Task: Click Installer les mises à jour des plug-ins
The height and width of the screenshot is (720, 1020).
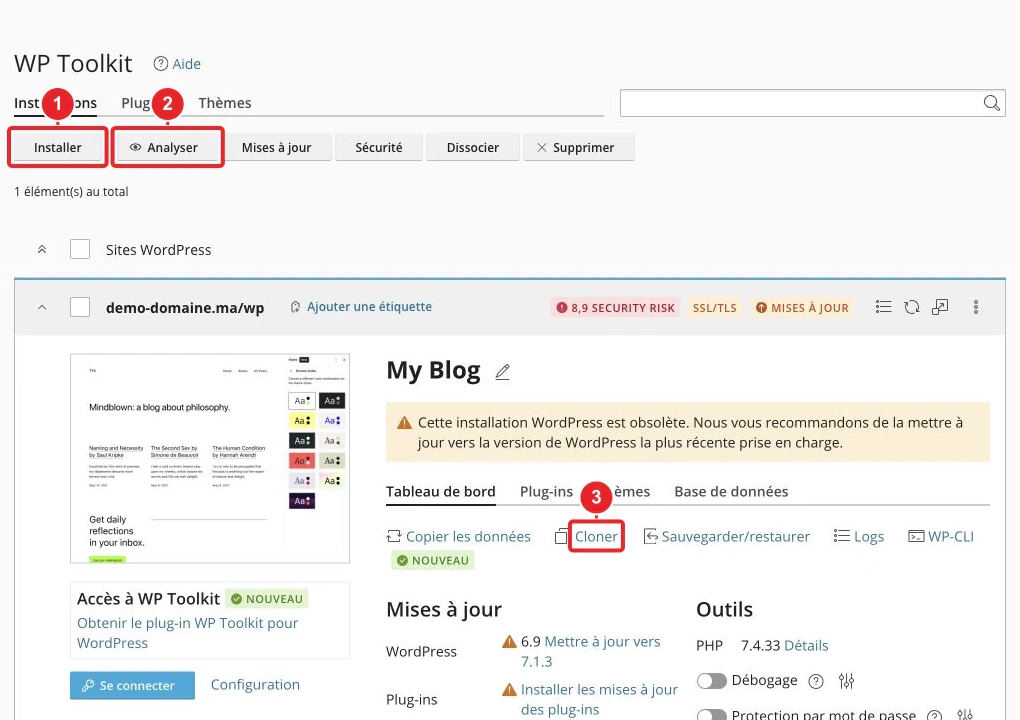Action: (x=599, y=699)
